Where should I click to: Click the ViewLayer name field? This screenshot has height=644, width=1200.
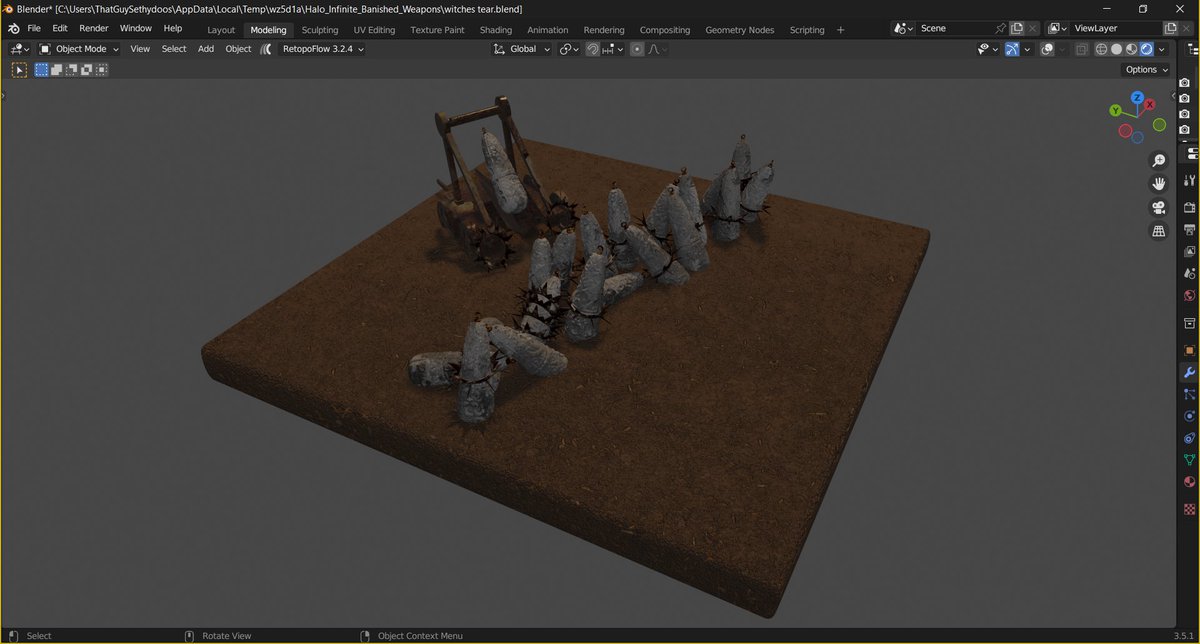pyautogui.click(x=1118, y=29)
